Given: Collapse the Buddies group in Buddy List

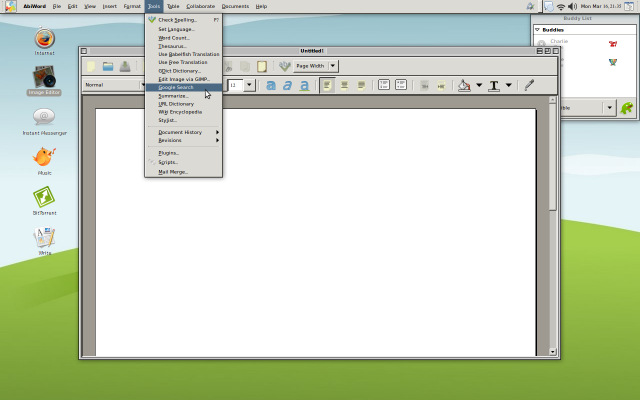Looking at the screenshot, I should (x=538, y=30).
